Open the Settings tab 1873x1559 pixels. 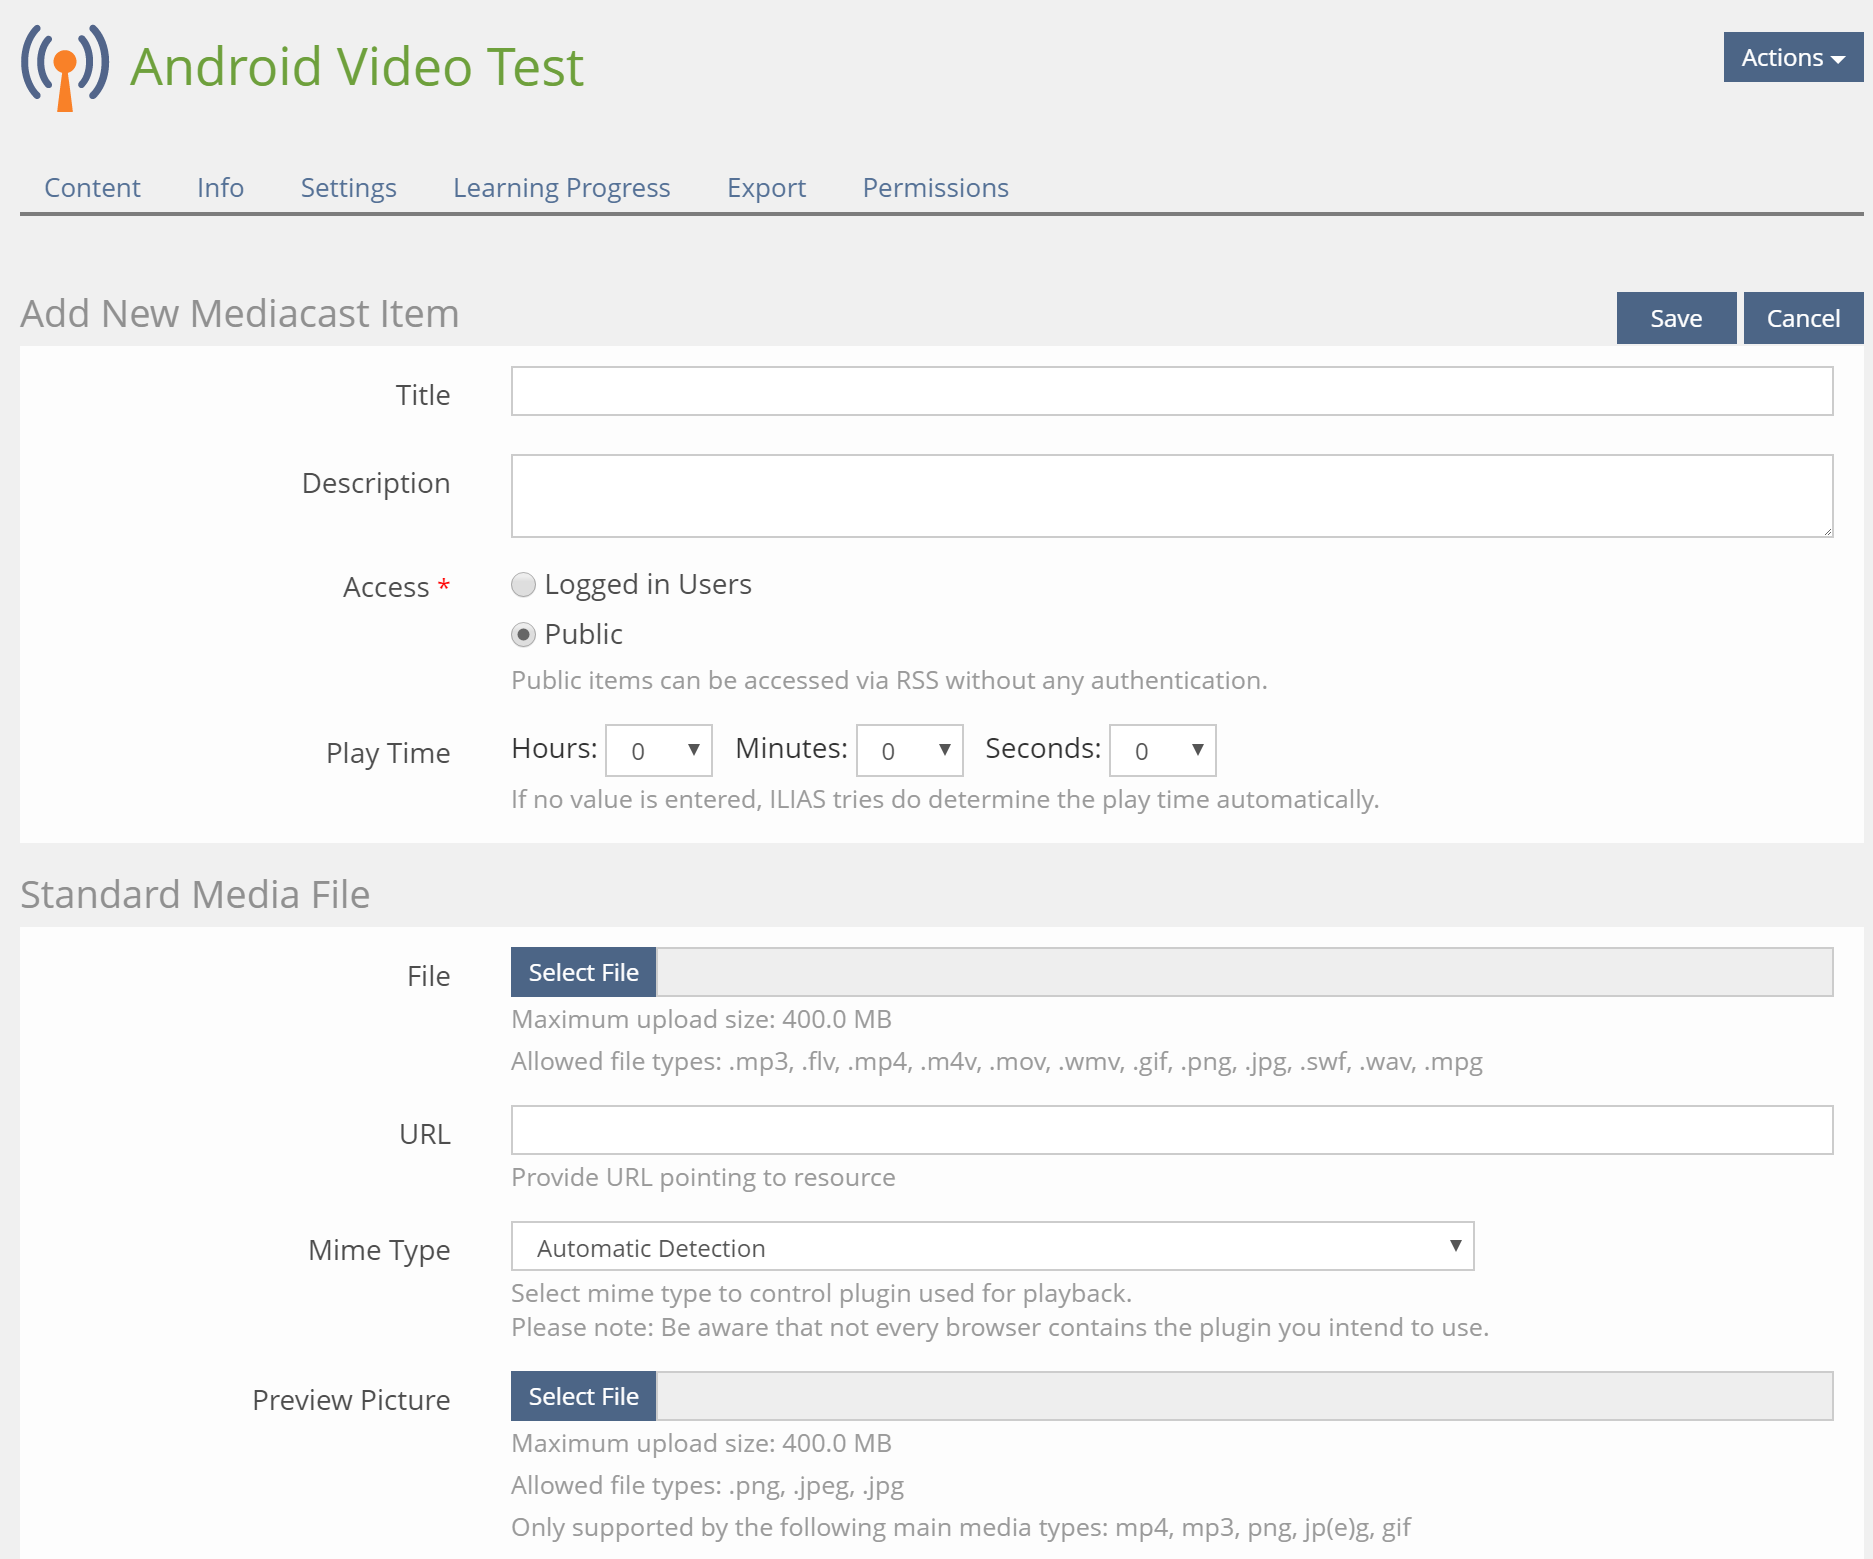[348, 188]
